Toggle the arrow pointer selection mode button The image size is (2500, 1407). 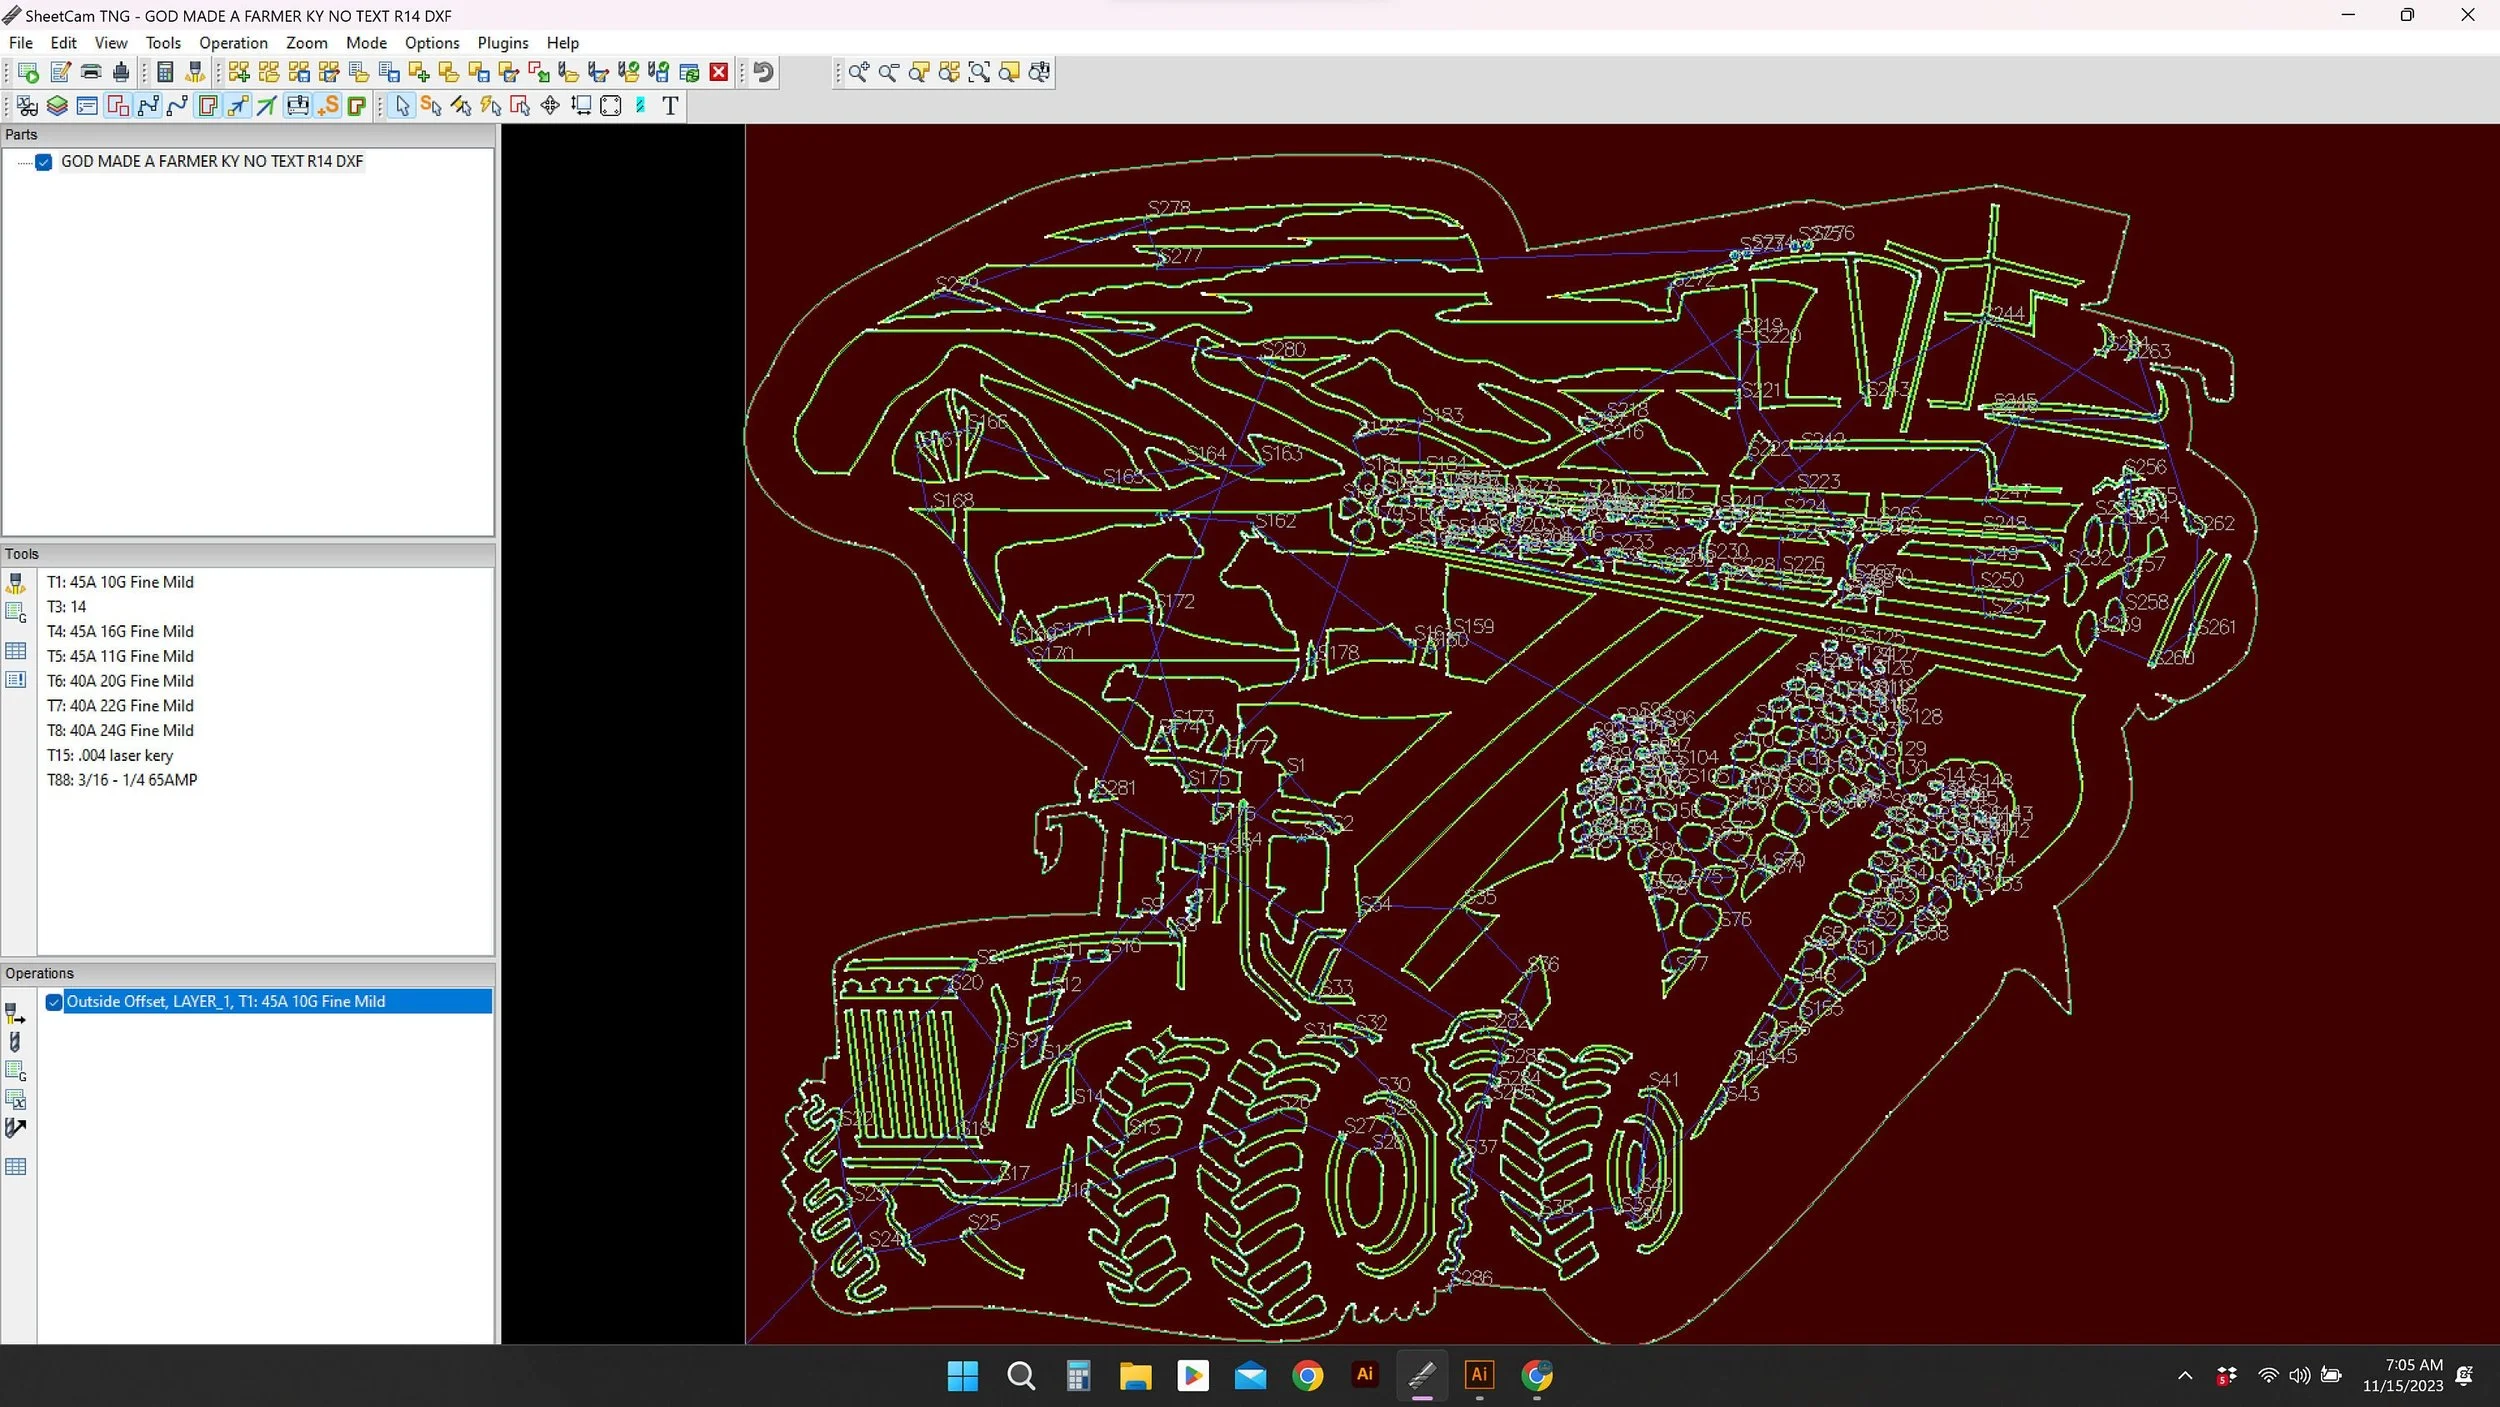pyautogui.click(x=402, y=106)
